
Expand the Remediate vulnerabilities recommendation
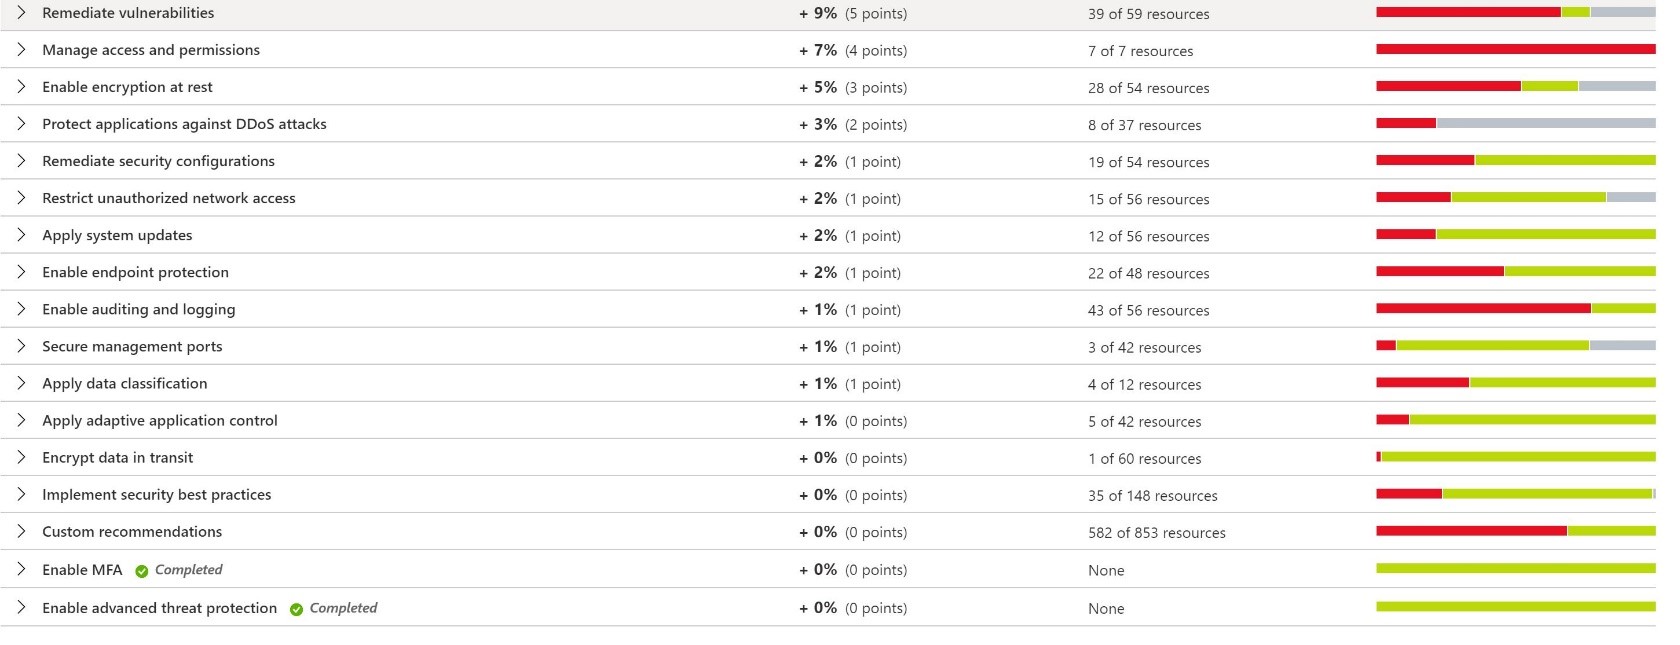(21, 13)
